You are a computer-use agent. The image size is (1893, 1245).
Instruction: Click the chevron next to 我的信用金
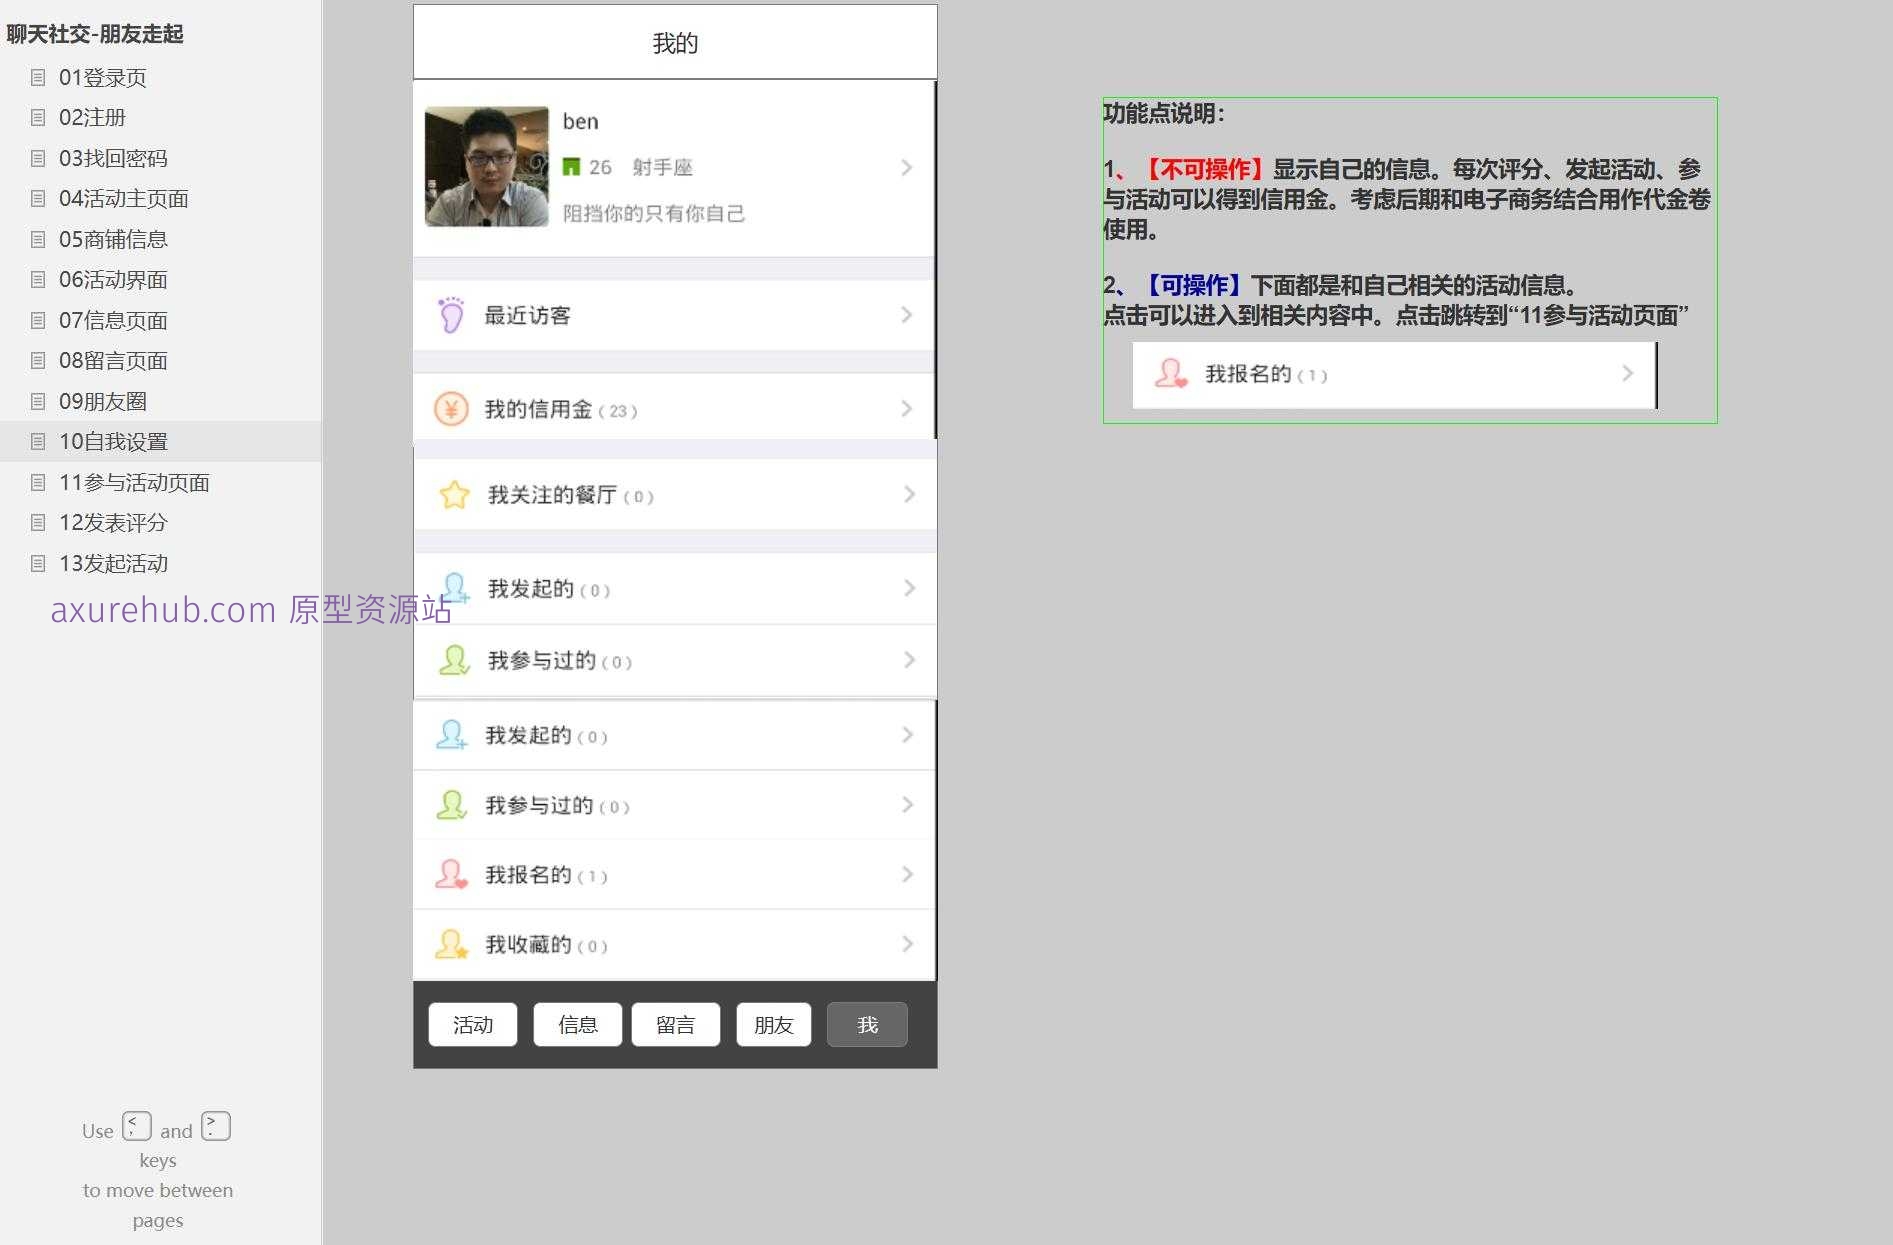point(908,408)
